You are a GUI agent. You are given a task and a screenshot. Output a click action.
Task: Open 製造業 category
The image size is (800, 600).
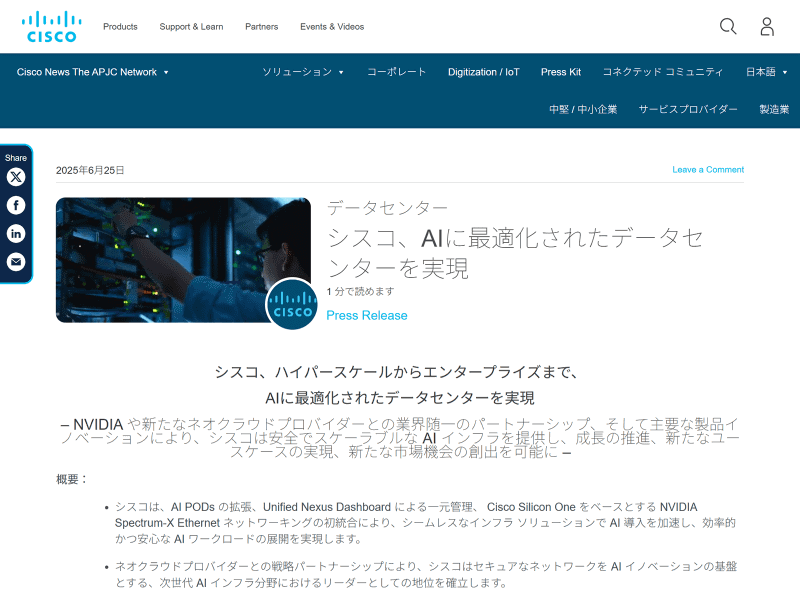tap(774, 109)
